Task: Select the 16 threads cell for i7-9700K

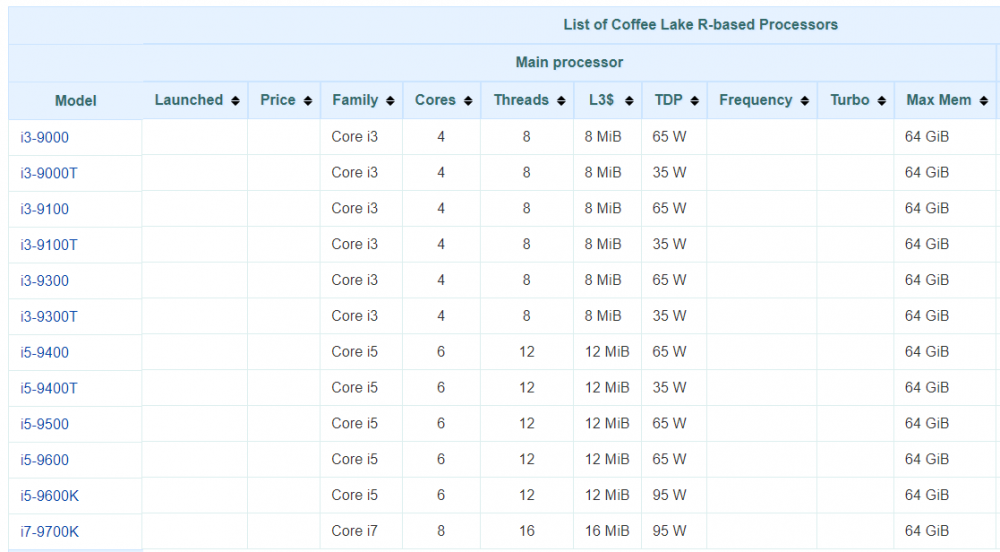Action: click(x=527, y=531)
